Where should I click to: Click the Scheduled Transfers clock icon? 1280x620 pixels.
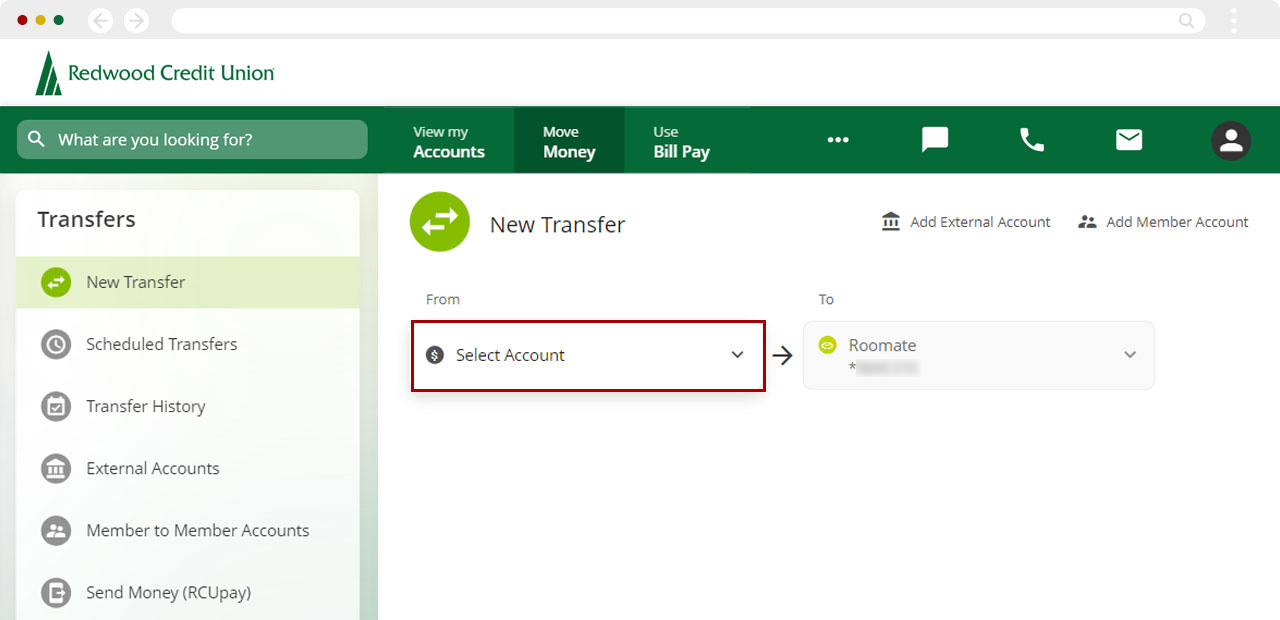tap(56, 344)
